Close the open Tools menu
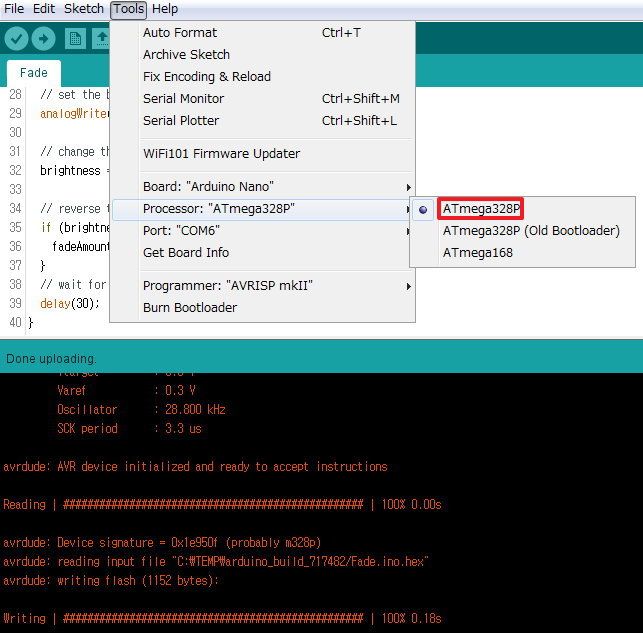643x633 pixels. coord(128,9)
